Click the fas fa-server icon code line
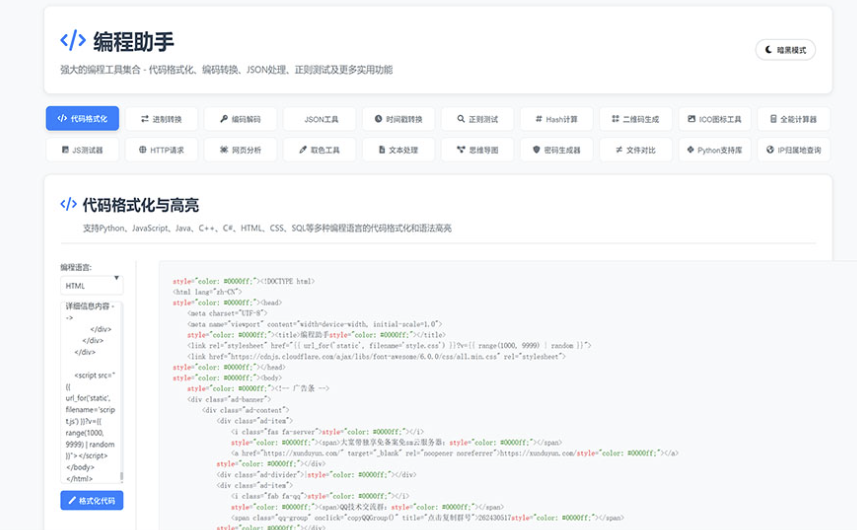857x530 pixels. pos(327,432)
